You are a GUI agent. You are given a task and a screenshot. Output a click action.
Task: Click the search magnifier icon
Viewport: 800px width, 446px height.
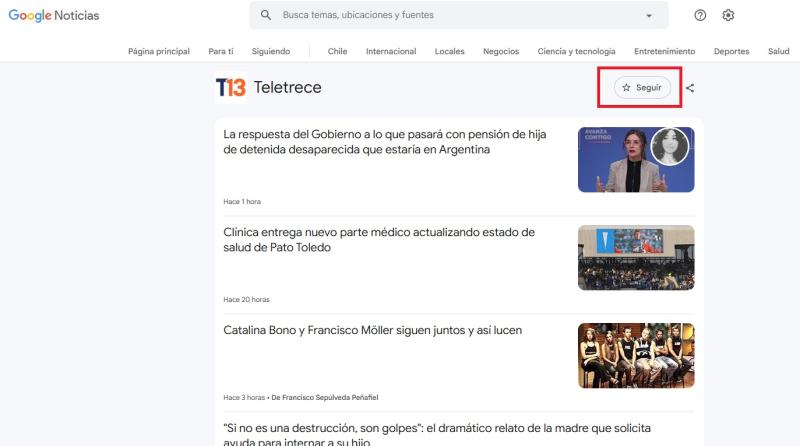266,15
